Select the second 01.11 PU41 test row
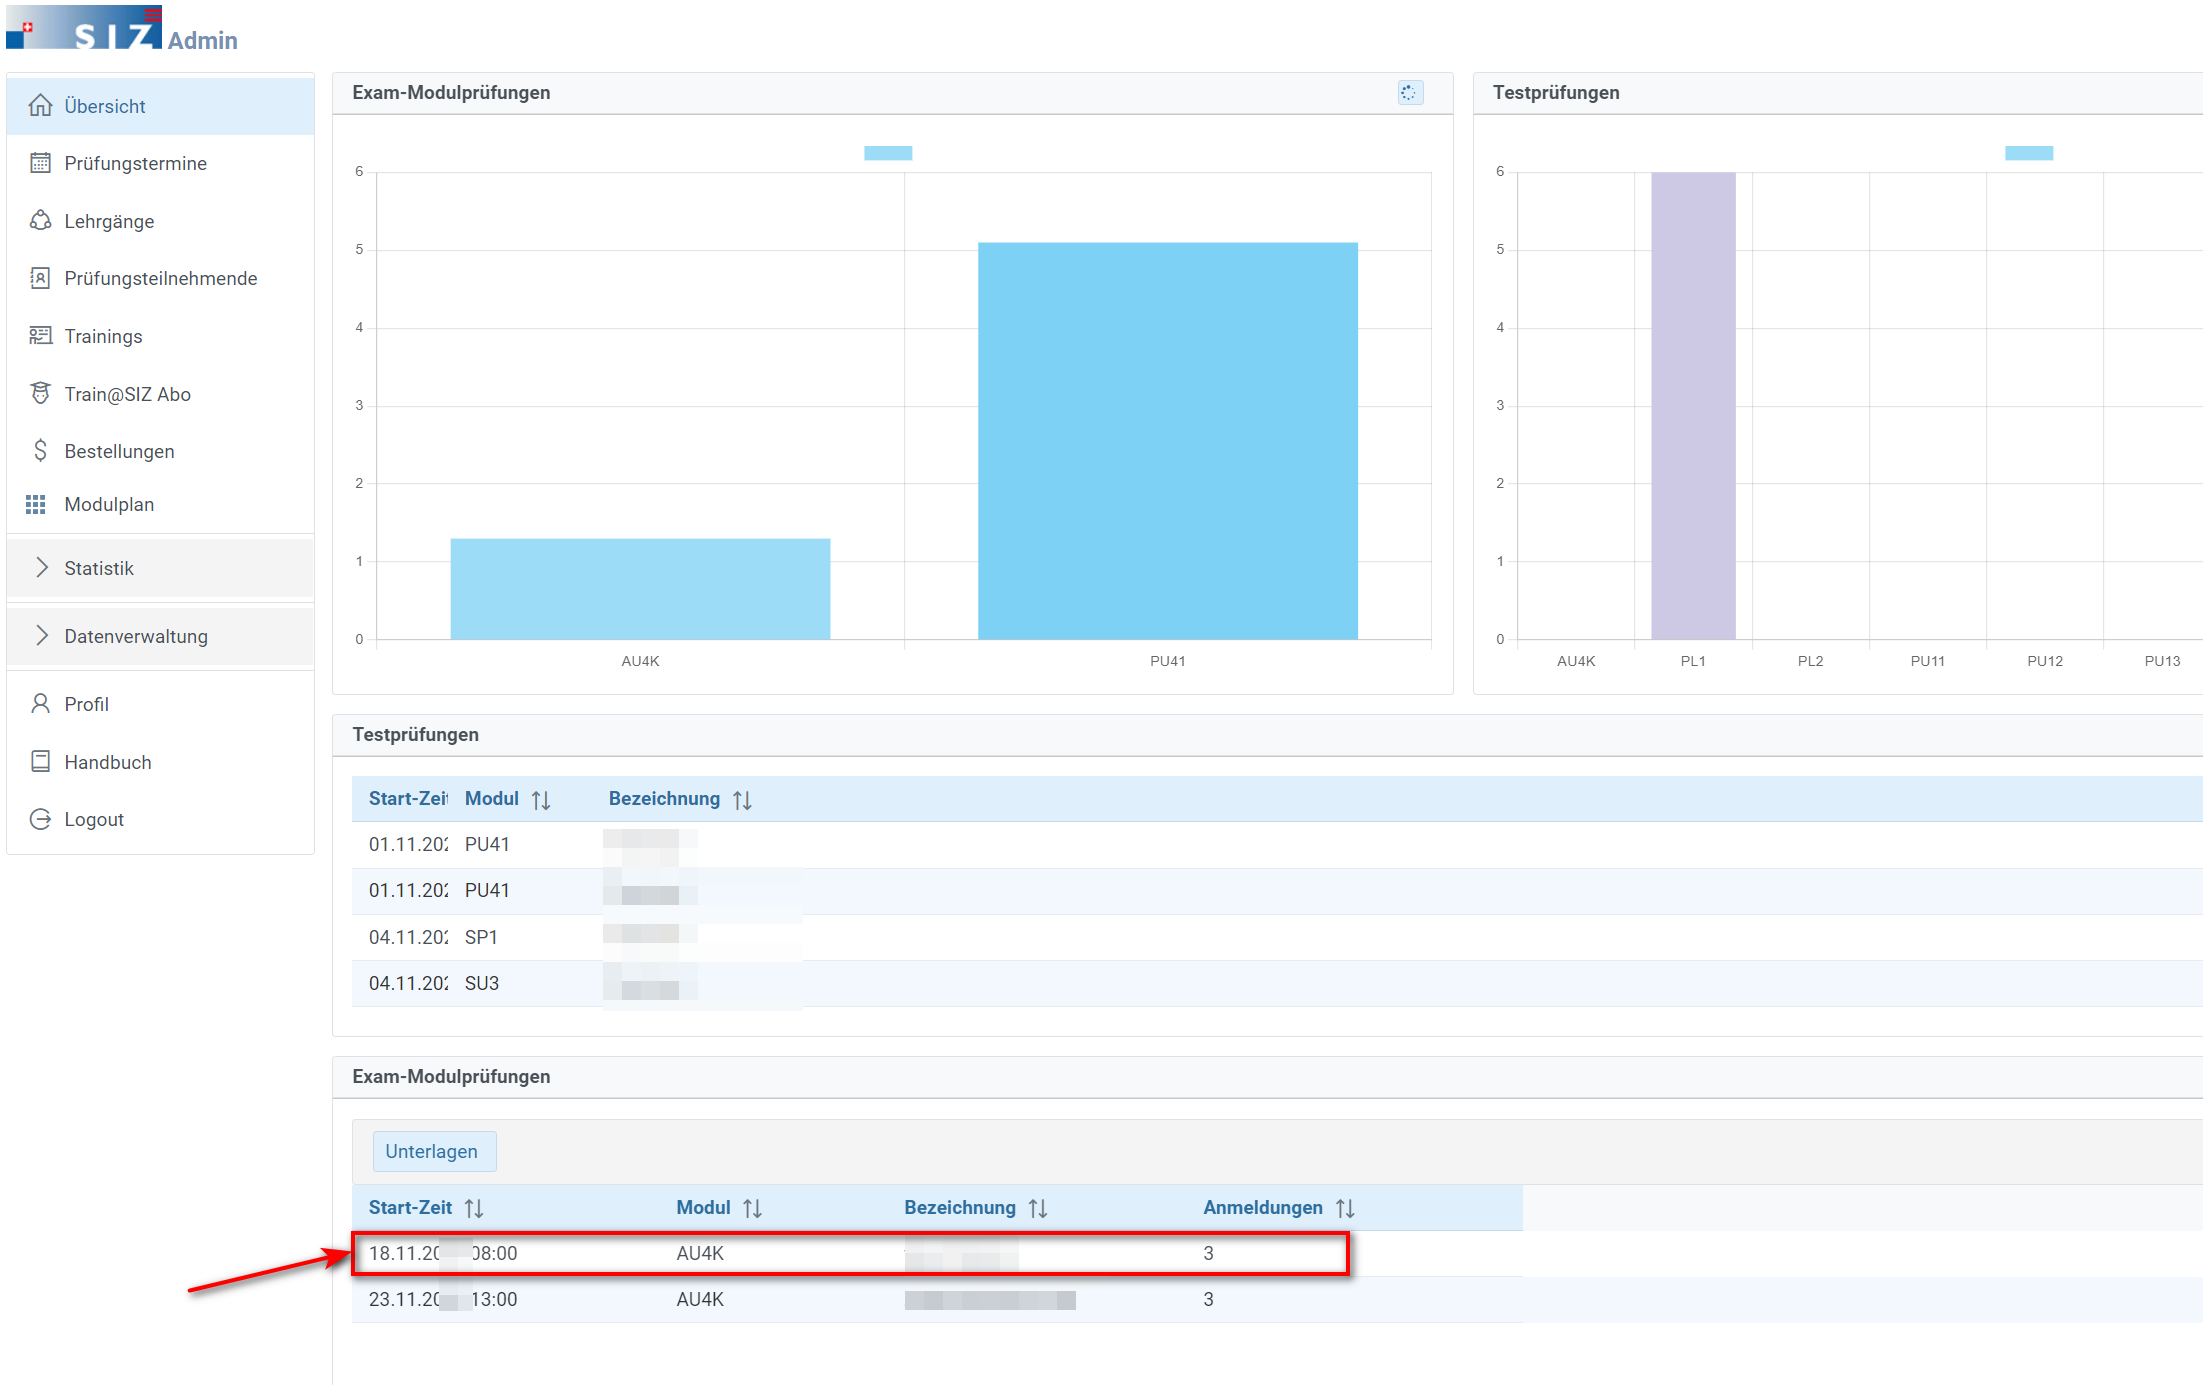The height and width of the screenshot is (1385, 2203). click(x=1277, y=890)
